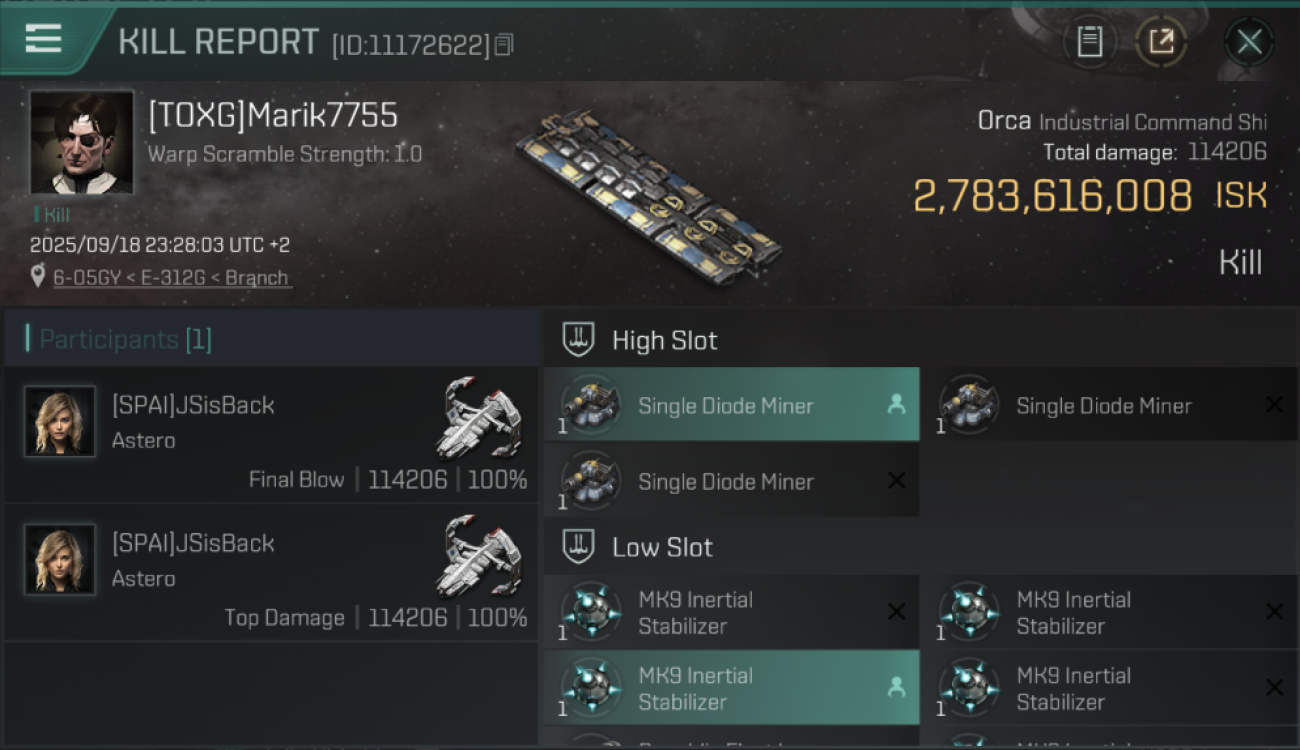Close the kill report window
This screenshot has height=750, width=1300.
point(1249,42)
